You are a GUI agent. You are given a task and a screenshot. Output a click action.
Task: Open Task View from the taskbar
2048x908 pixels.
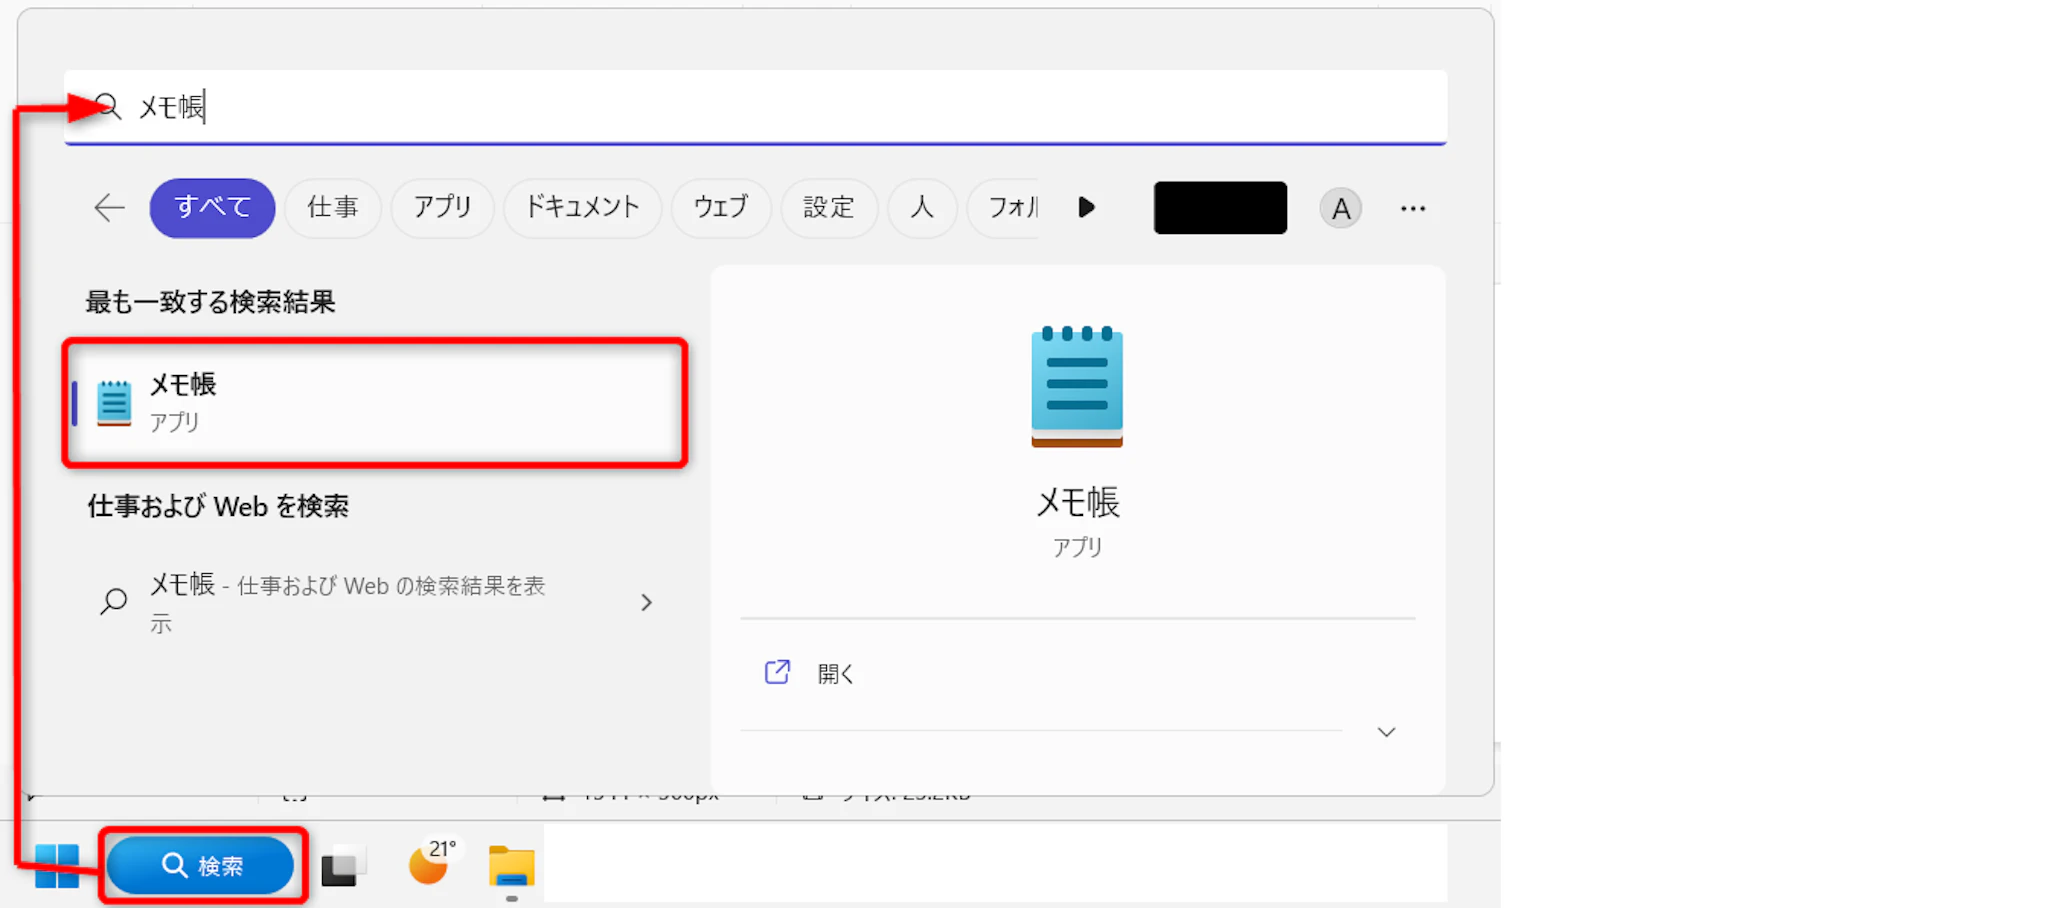pos(342,866)
